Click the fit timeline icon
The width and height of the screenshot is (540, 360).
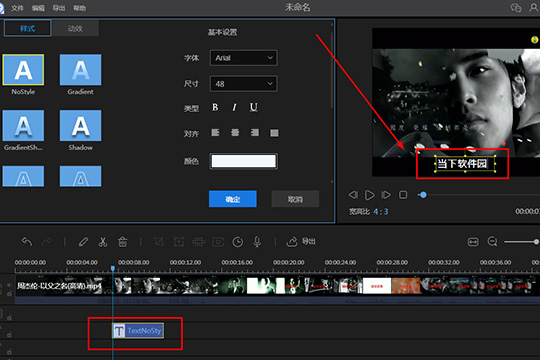473,242
